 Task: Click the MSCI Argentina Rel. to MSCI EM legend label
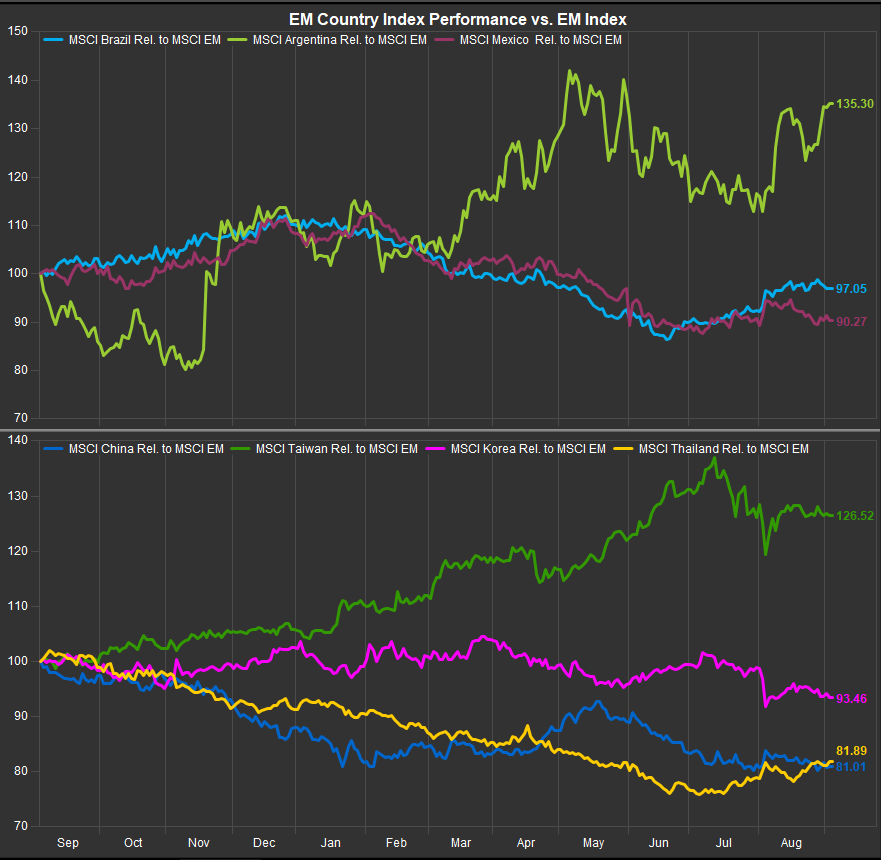pyautogui.click(x=339, y=40)
